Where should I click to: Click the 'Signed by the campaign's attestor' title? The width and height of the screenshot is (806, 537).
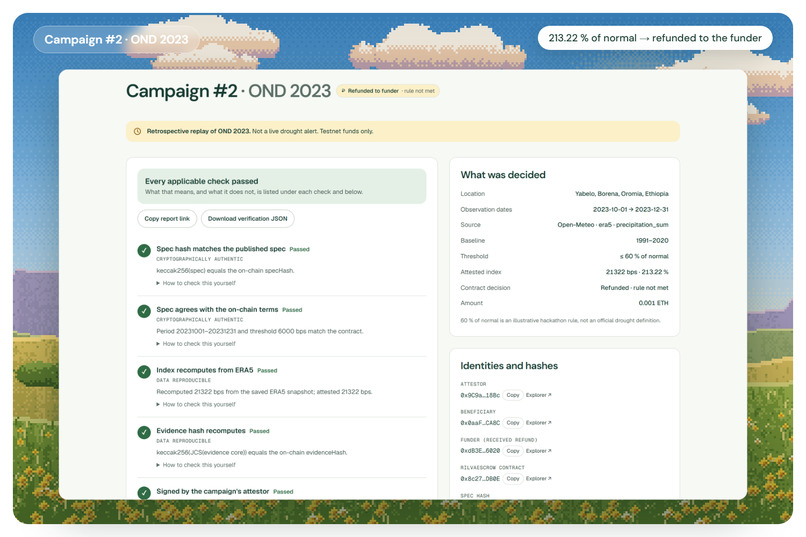pos(212,491)
